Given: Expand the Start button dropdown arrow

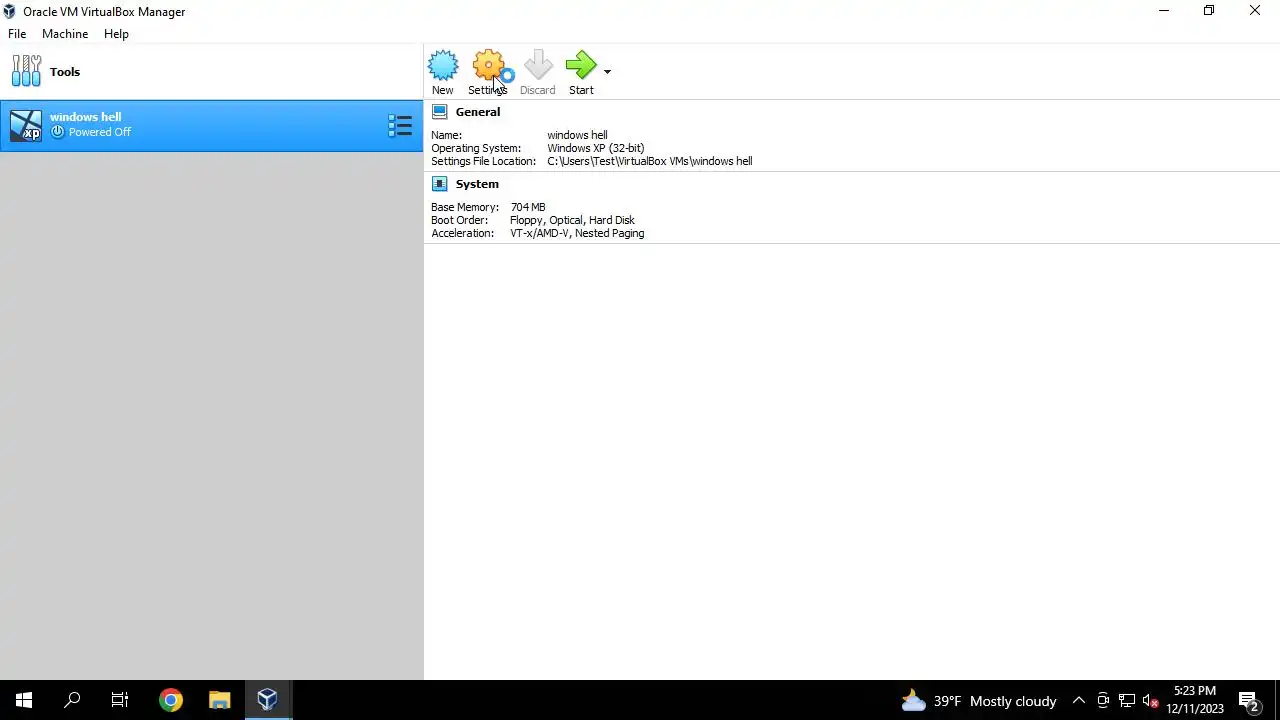Looking at the screenshot, I should (x=607, y=72).
